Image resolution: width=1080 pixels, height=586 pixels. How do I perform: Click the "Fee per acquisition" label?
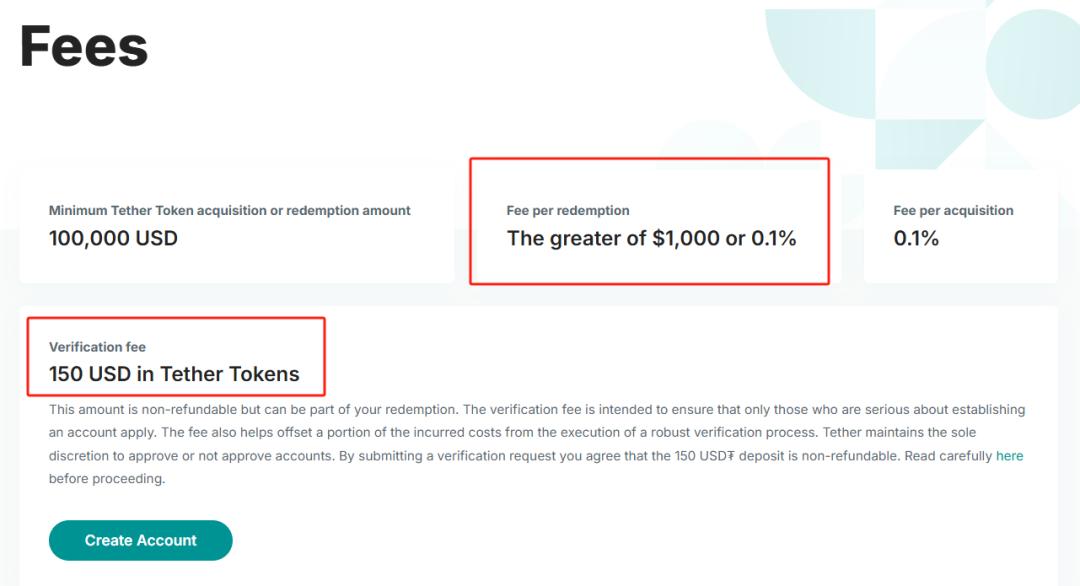pyautogui.click(x=953, y=211)
